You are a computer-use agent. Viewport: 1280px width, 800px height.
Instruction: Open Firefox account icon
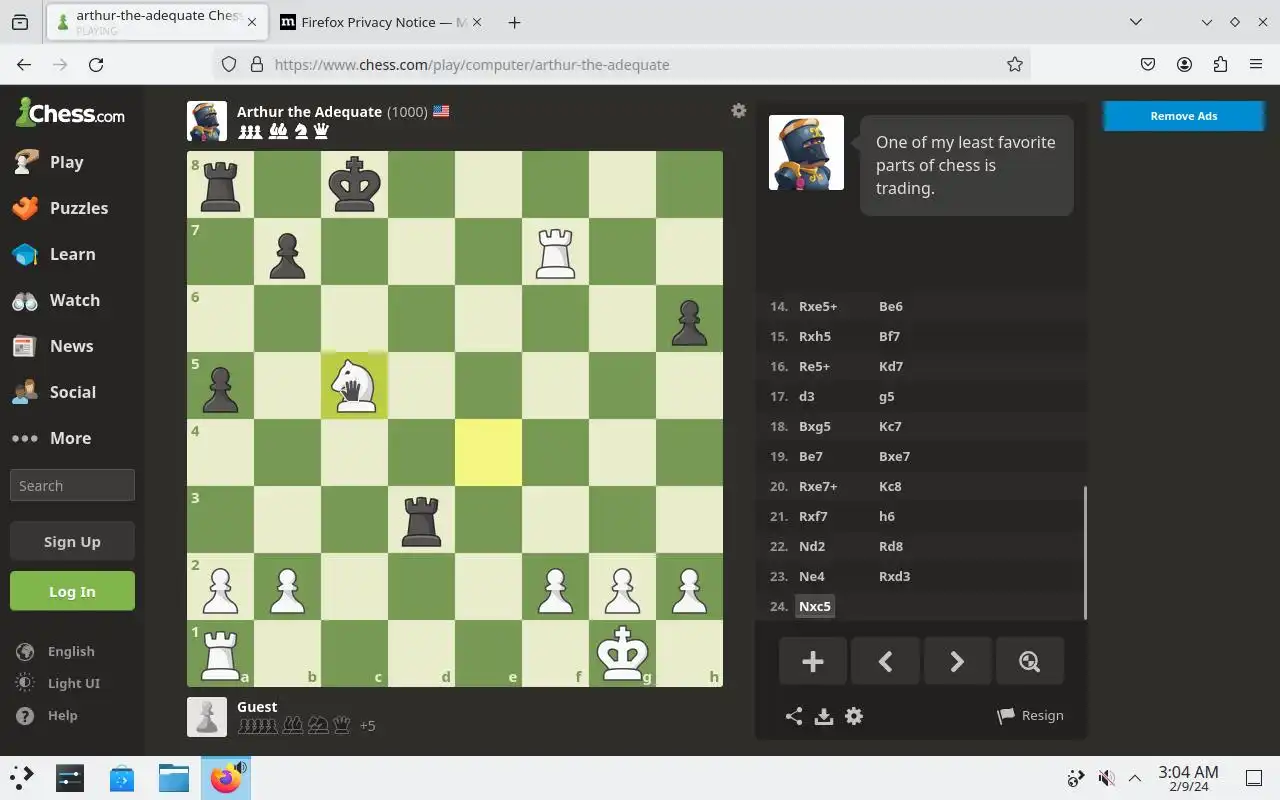click(x=1184, y=64)
